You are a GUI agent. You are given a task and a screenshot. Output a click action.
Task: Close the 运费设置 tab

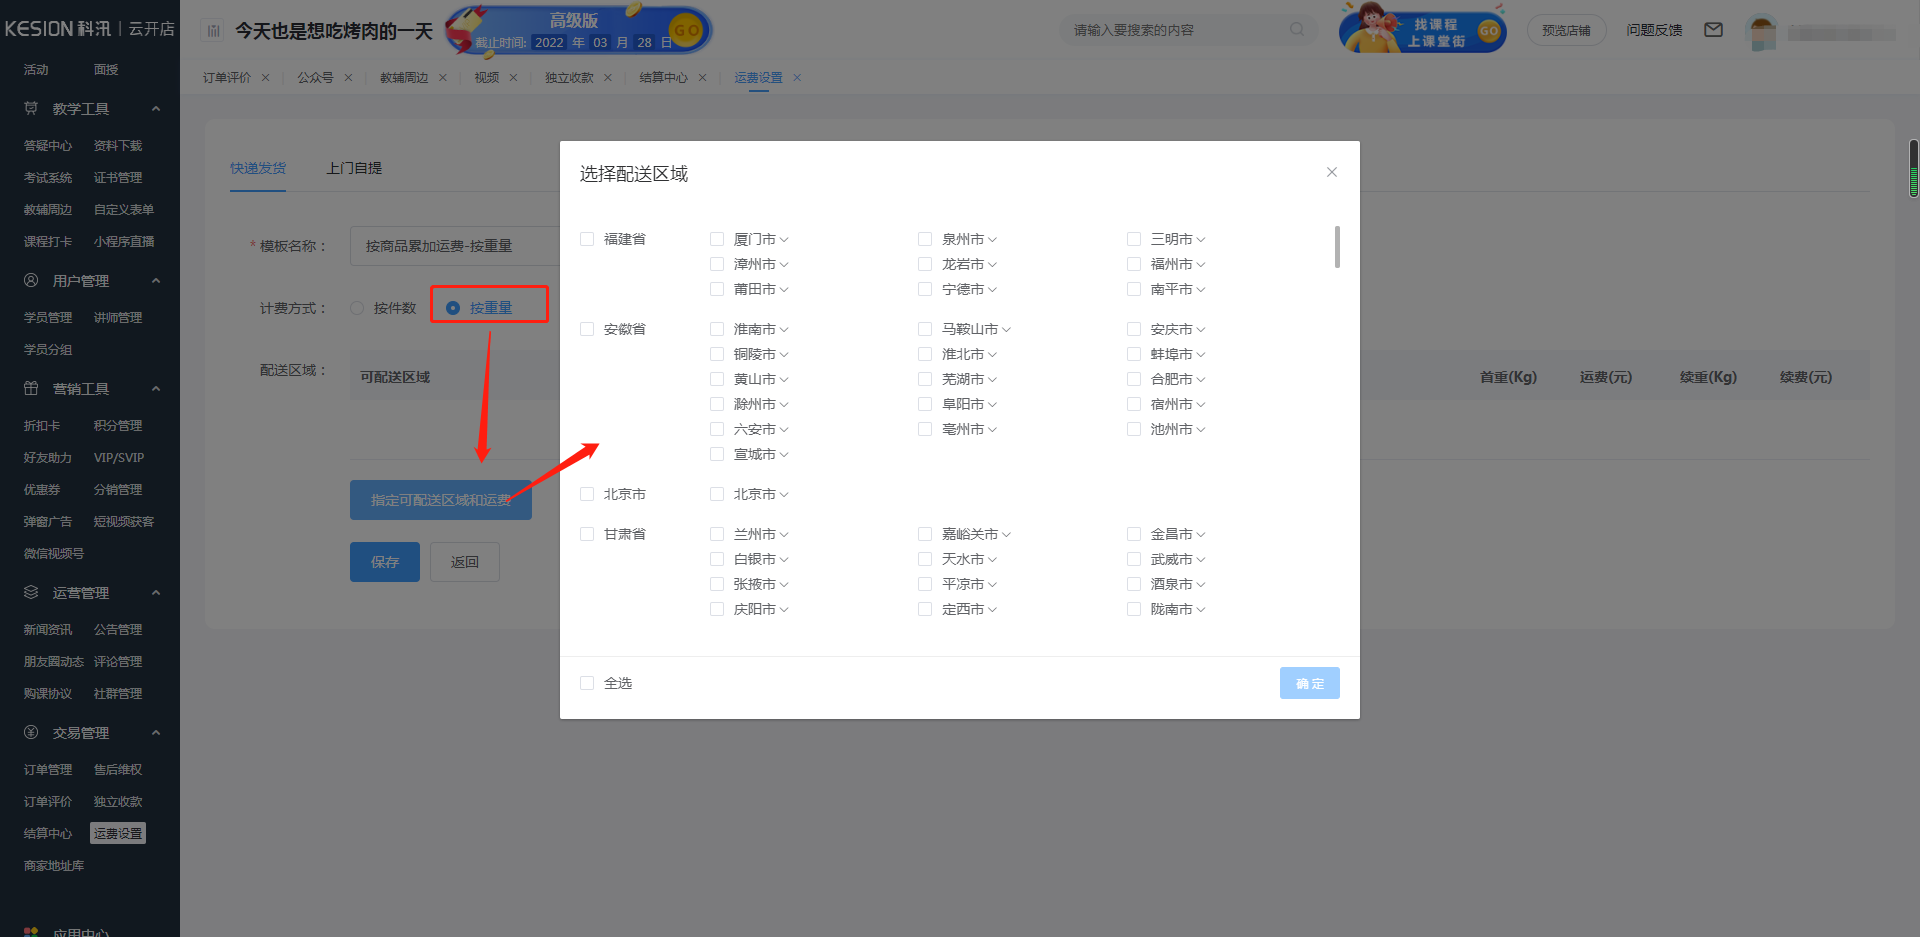[797, 77]
